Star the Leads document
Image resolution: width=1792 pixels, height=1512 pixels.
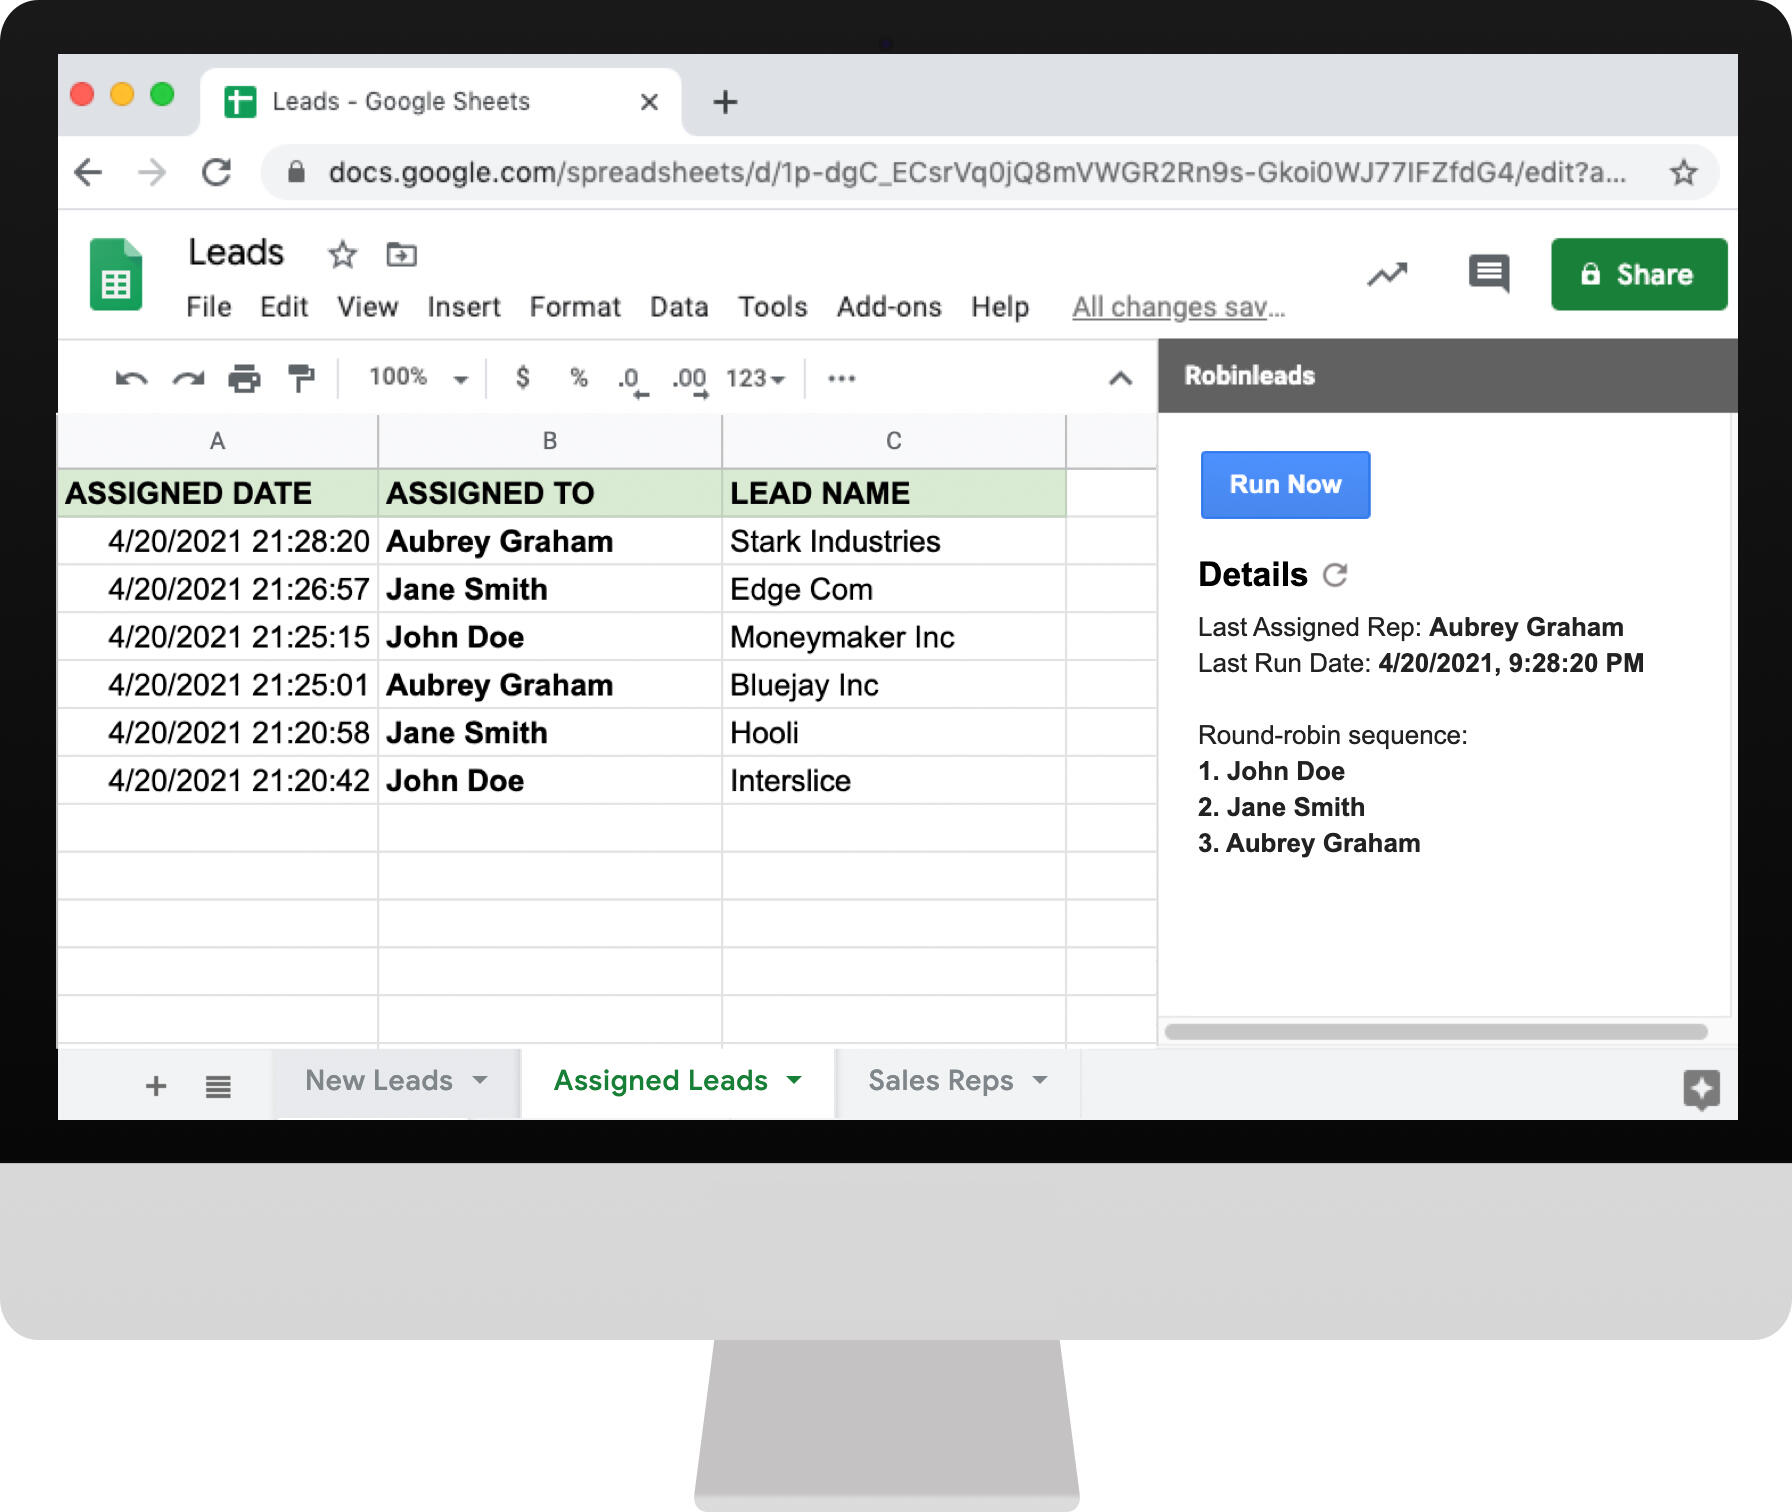(x=342, y=255)
